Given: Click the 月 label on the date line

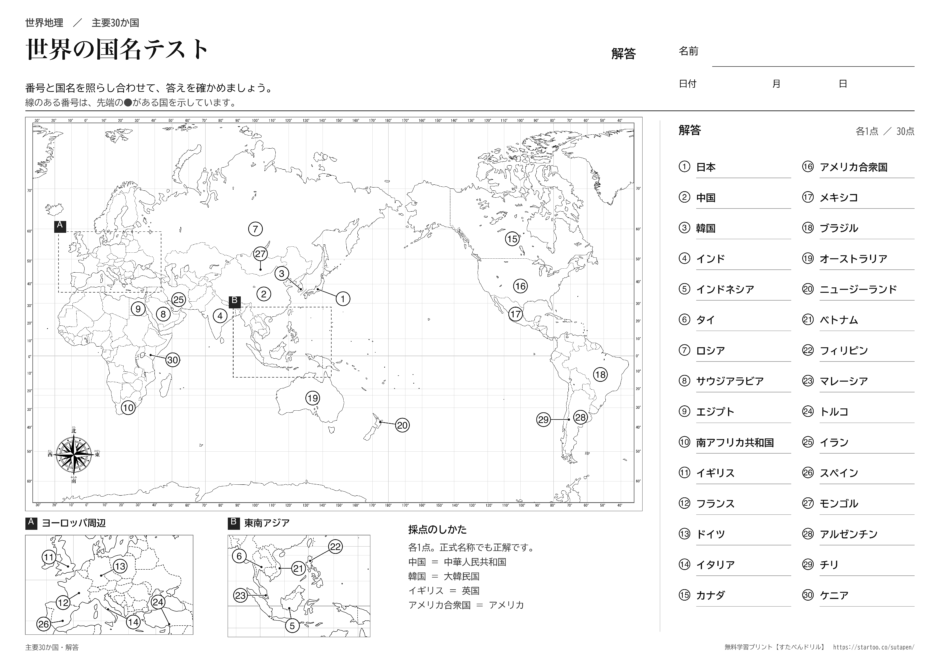Looking at the screenshot, I should coord(776,84).
